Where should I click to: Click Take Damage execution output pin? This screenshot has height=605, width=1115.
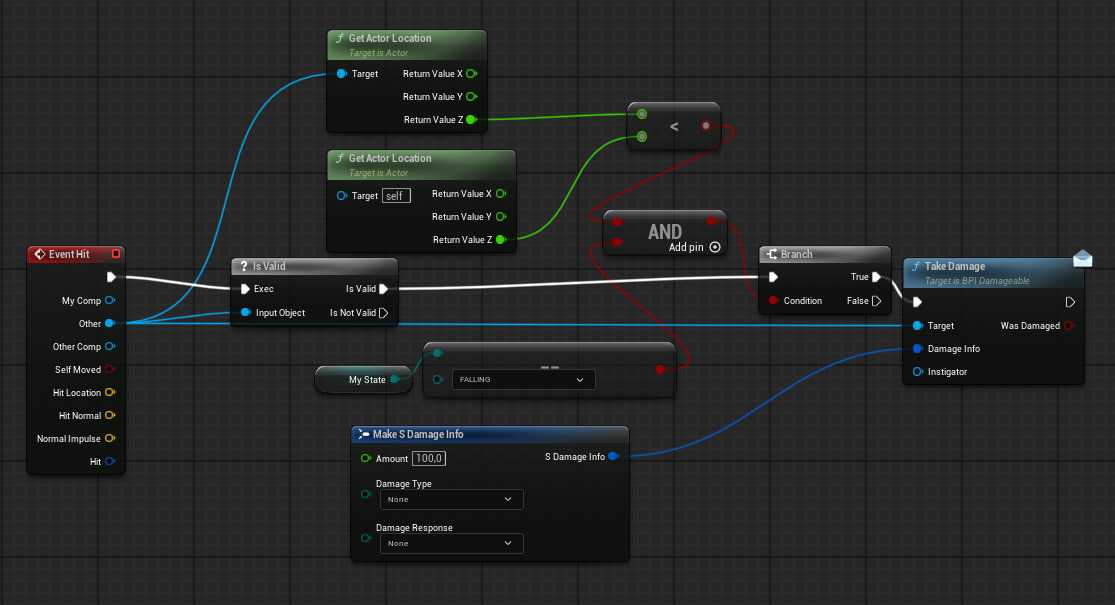point(1070,302)
